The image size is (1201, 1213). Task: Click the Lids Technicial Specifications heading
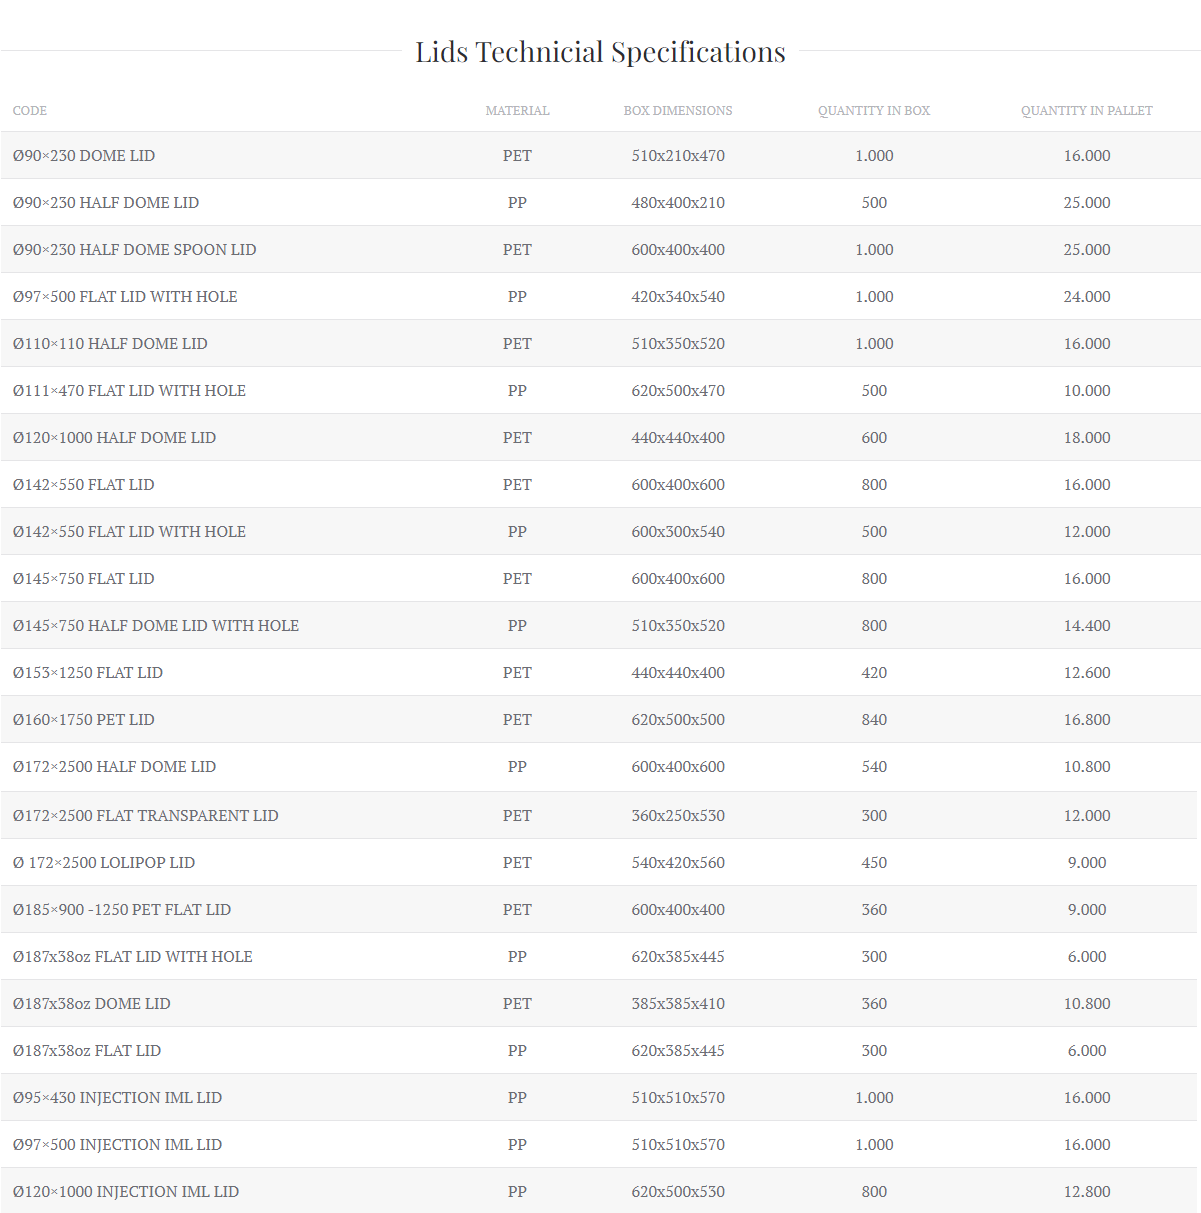point(600,52)
